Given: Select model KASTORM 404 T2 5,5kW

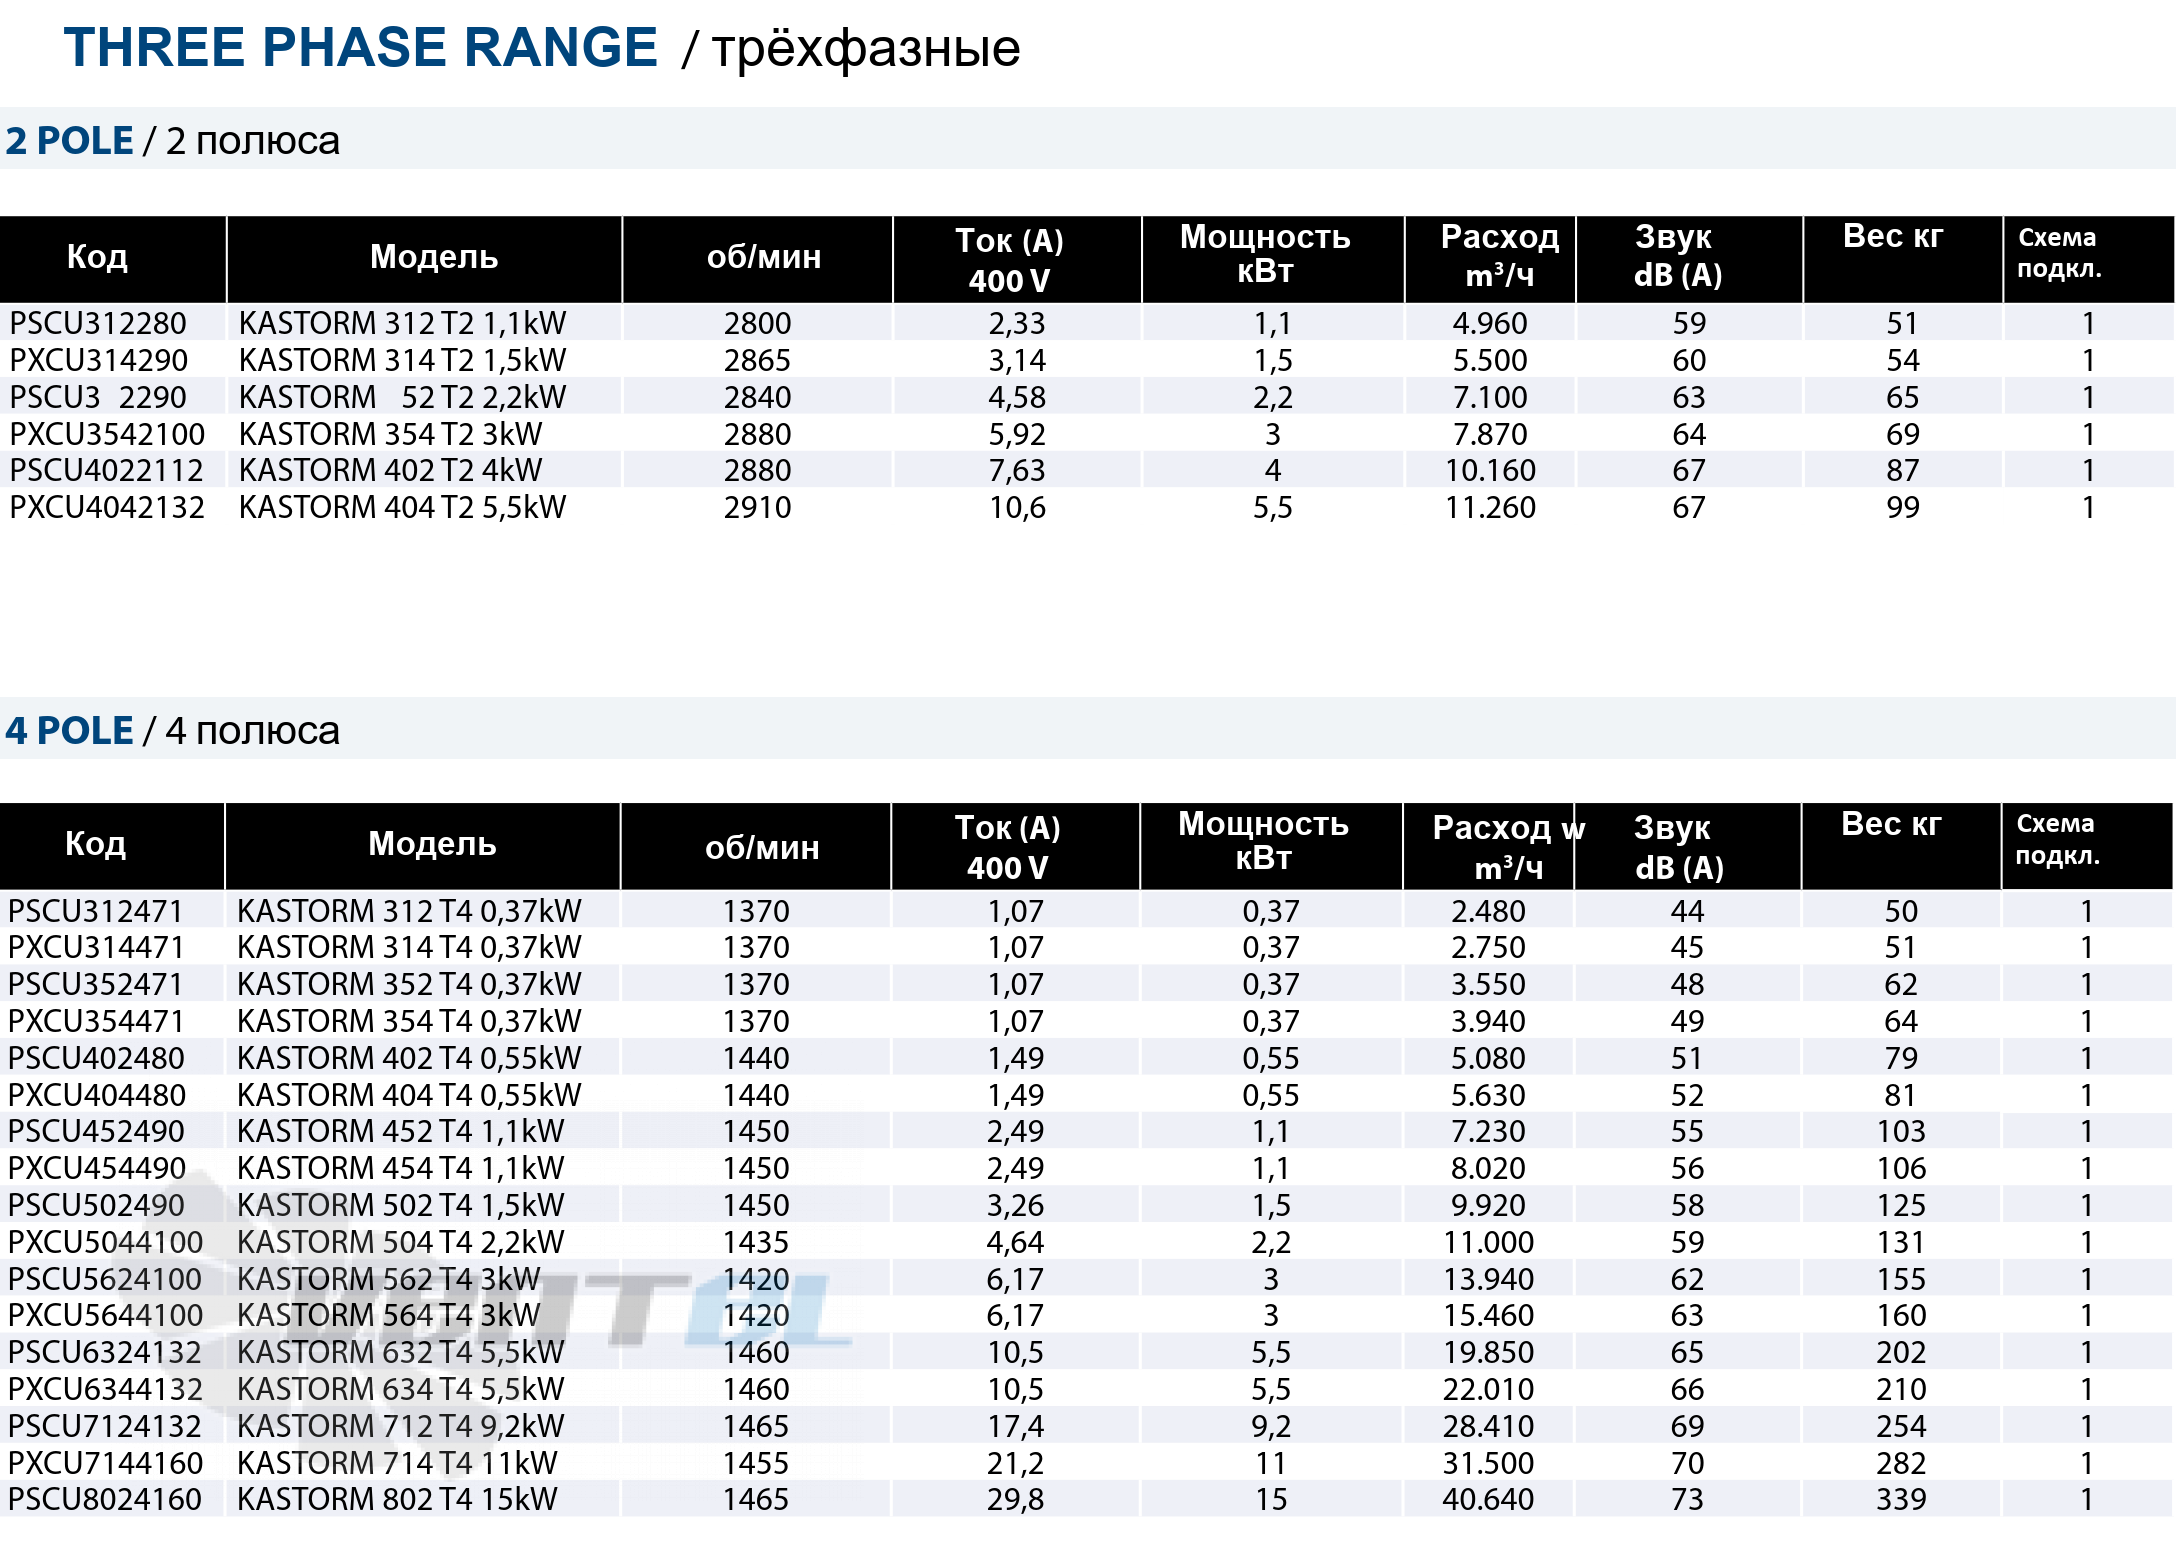Looking at the screenshot, I should pos(402,507).
